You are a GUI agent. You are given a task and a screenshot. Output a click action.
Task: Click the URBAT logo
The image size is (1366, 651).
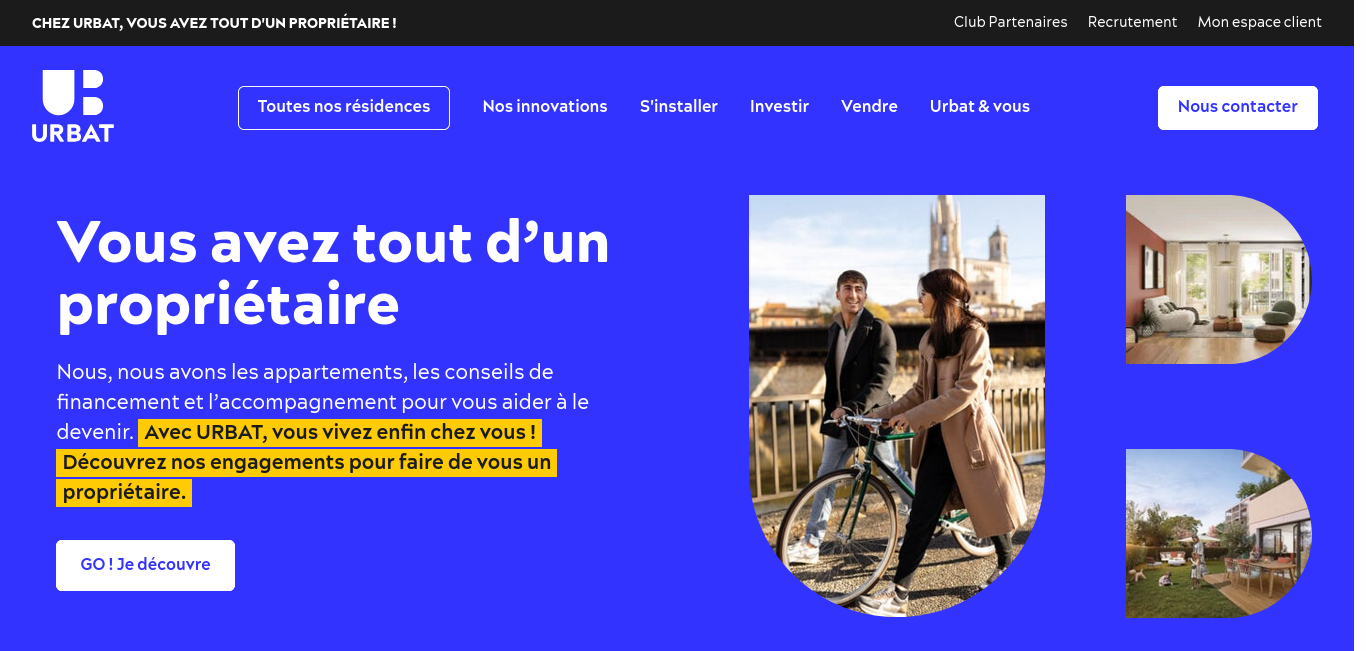(x=73, y=106)
